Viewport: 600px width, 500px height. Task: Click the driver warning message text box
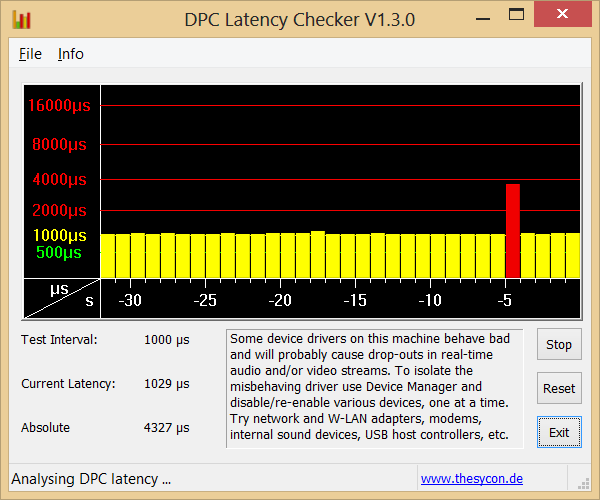click(375, 388)
